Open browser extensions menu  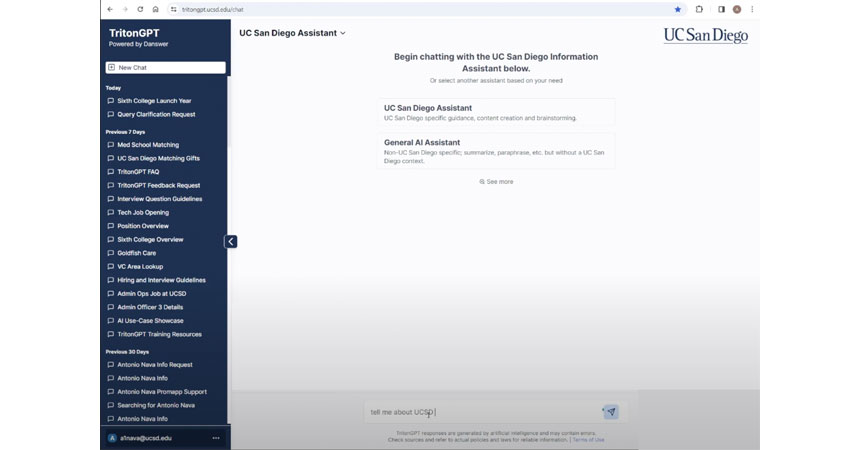point(699,9)
